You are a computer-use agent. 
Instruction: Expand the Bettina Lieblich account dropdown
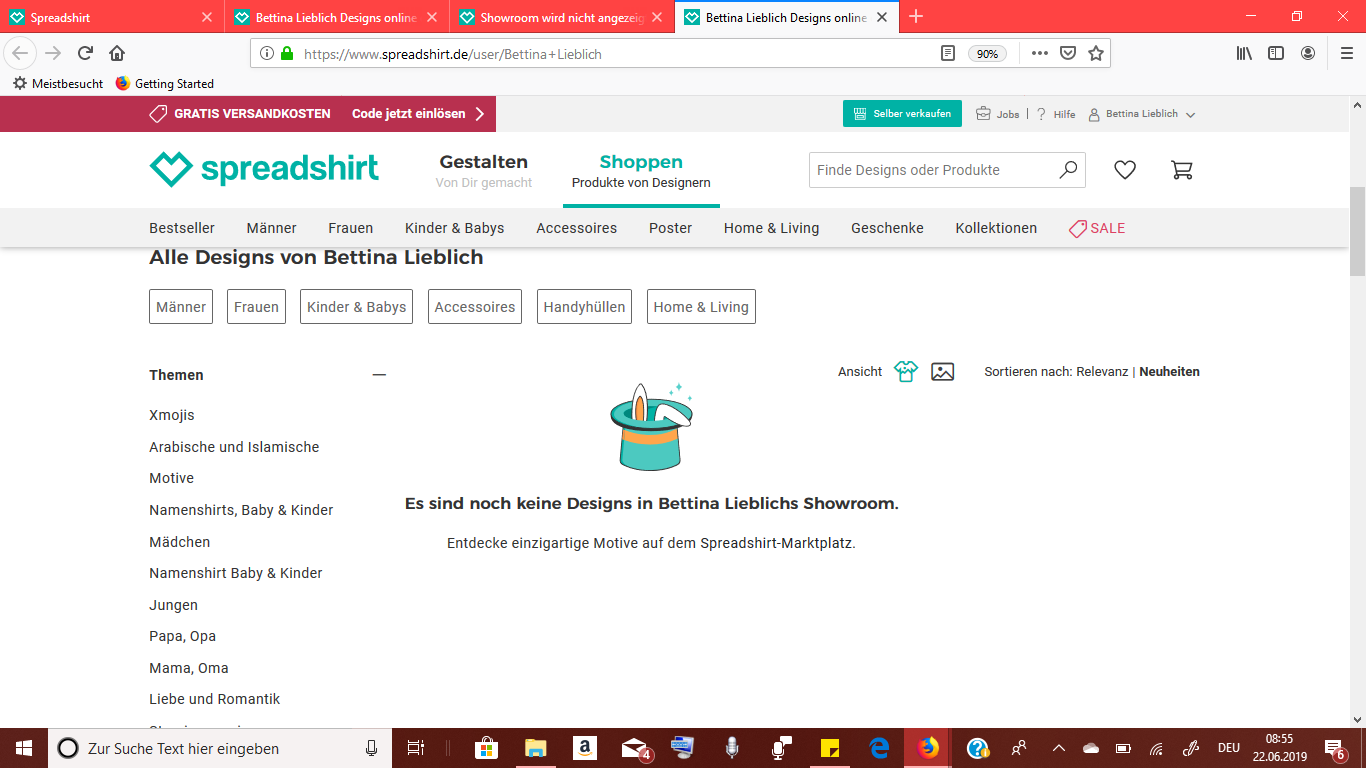click(1142, 114)
